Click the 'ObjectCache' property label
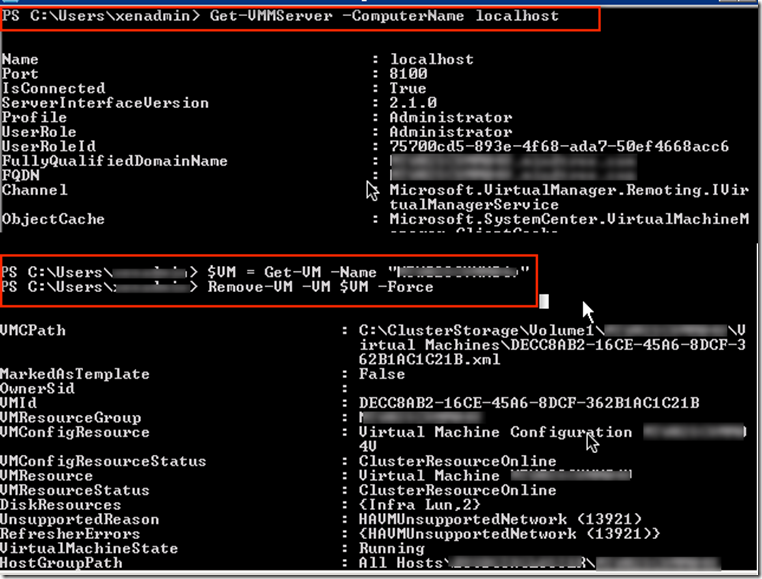762x579 pixels. [53, 219]
